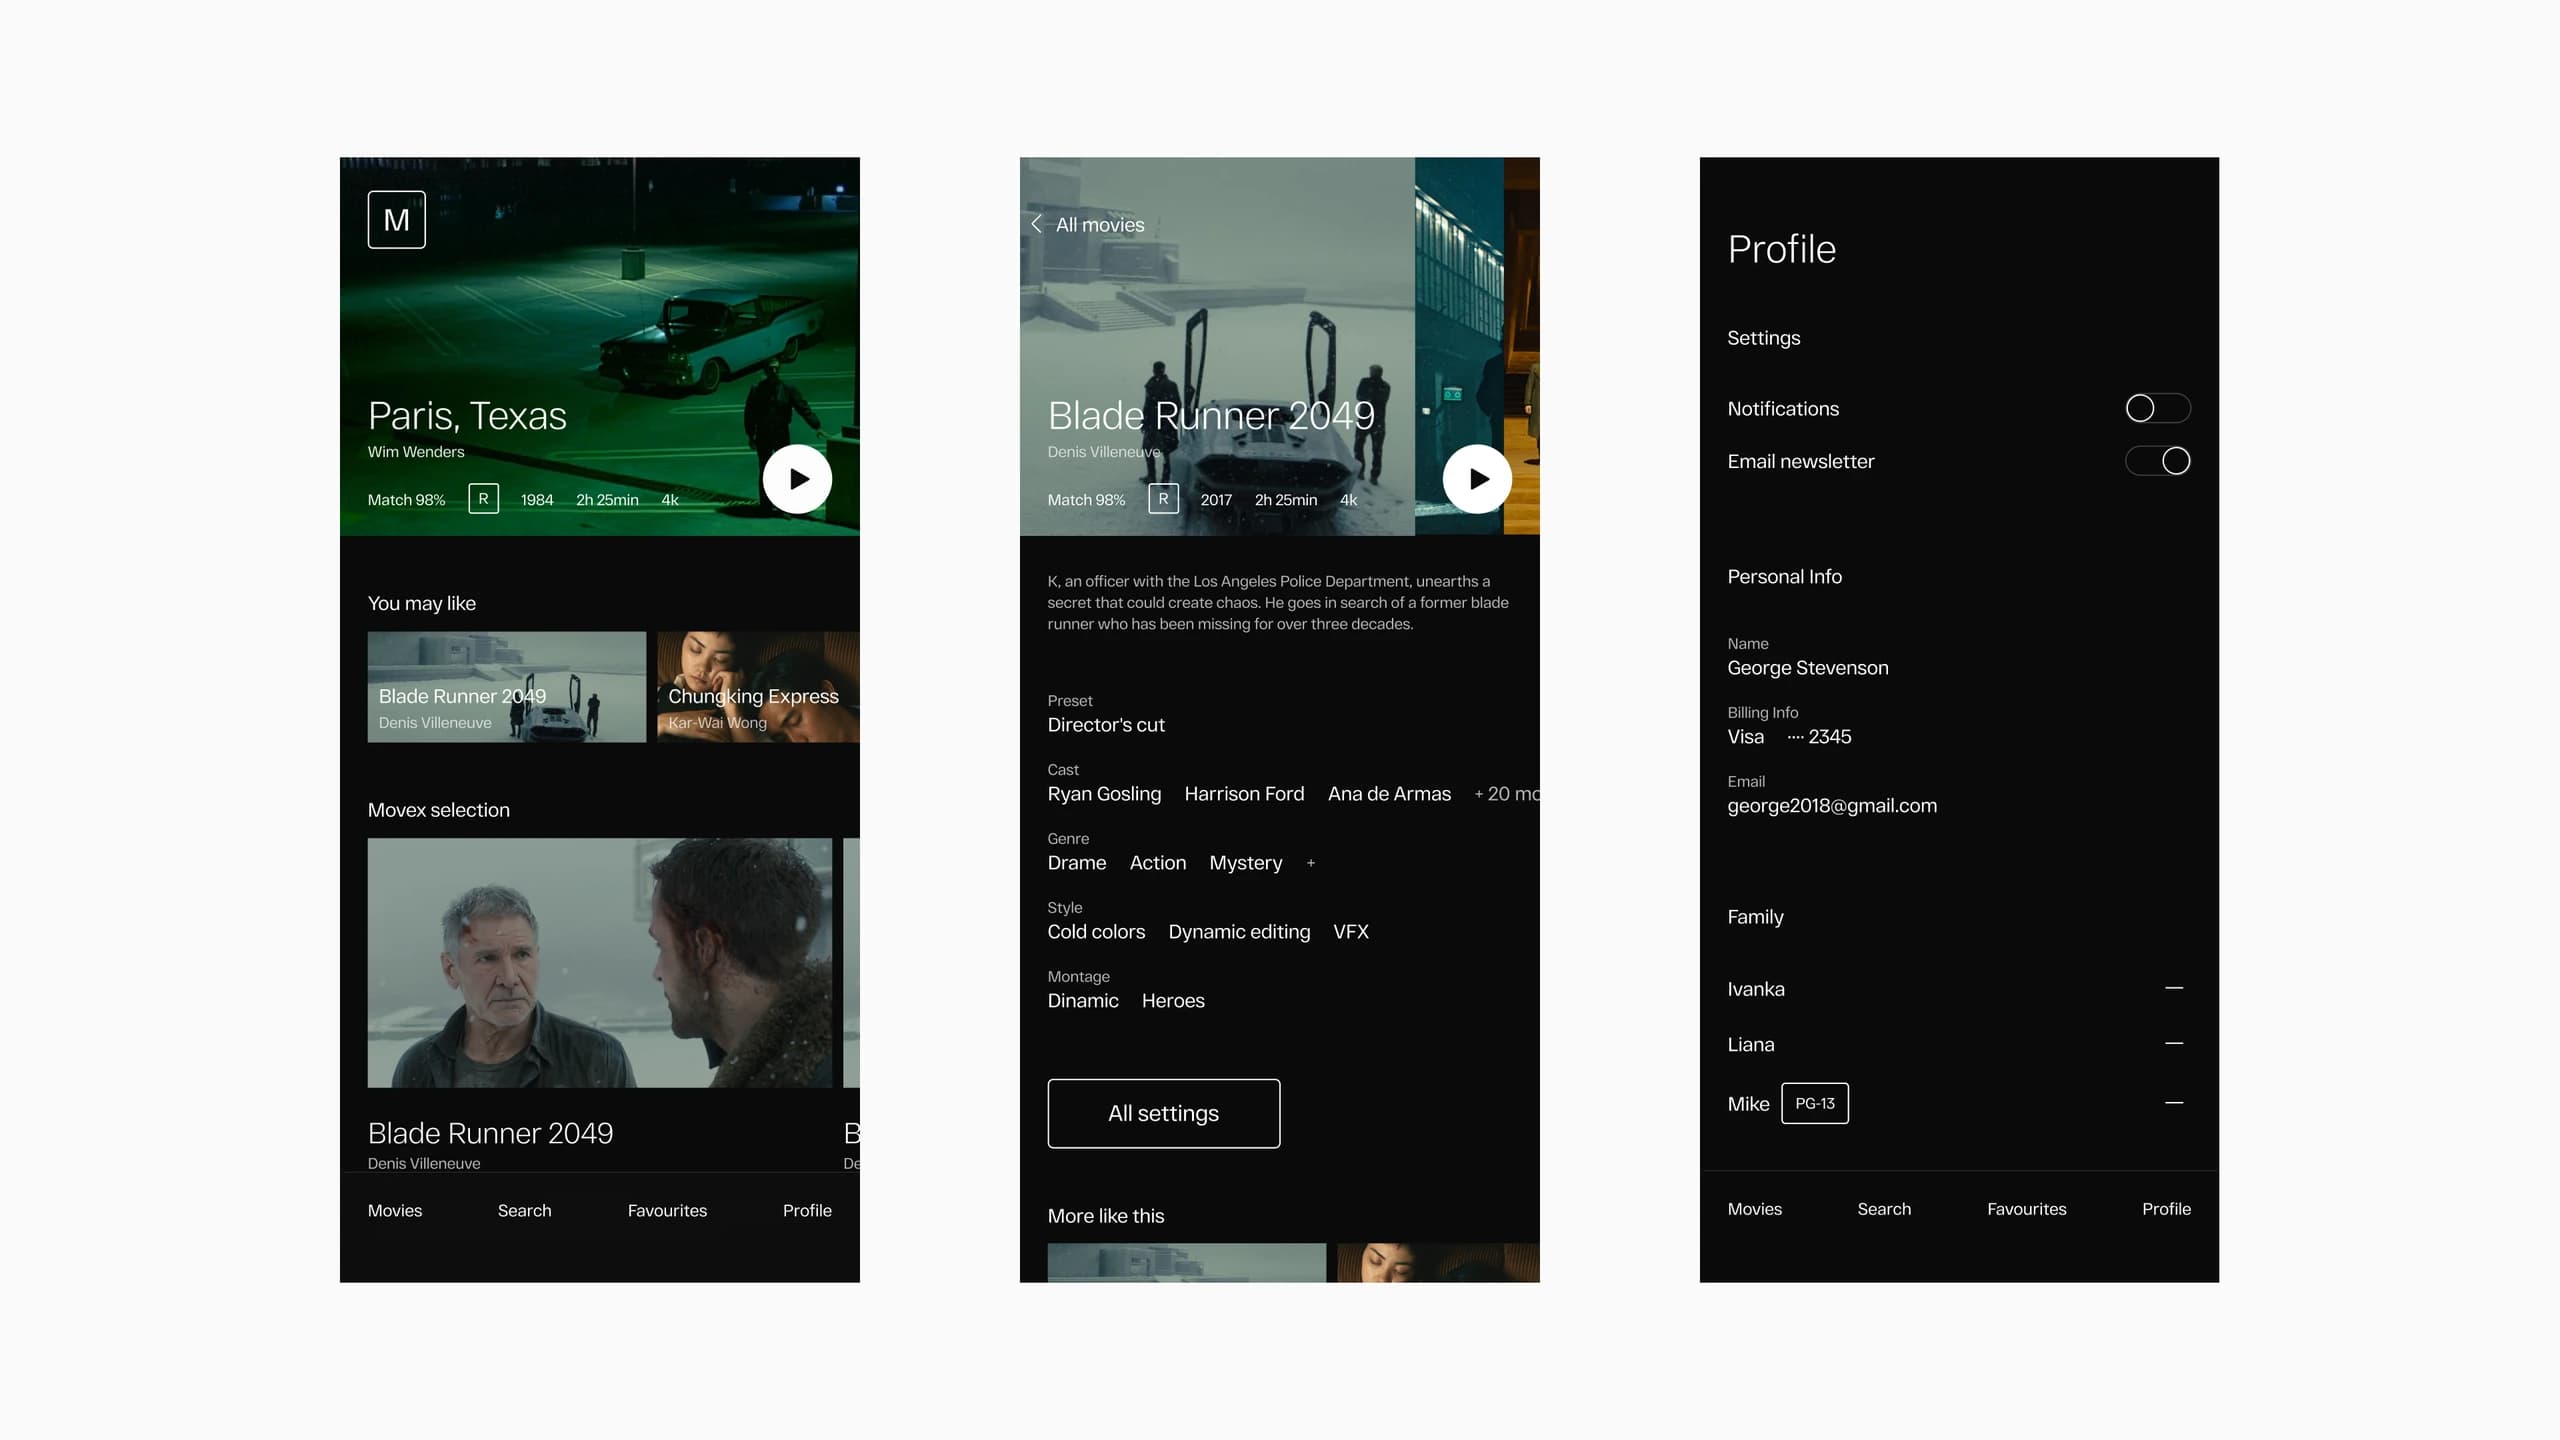Click the Personal Info heading
The image size is (2560, 1440).
point(1785,577)
